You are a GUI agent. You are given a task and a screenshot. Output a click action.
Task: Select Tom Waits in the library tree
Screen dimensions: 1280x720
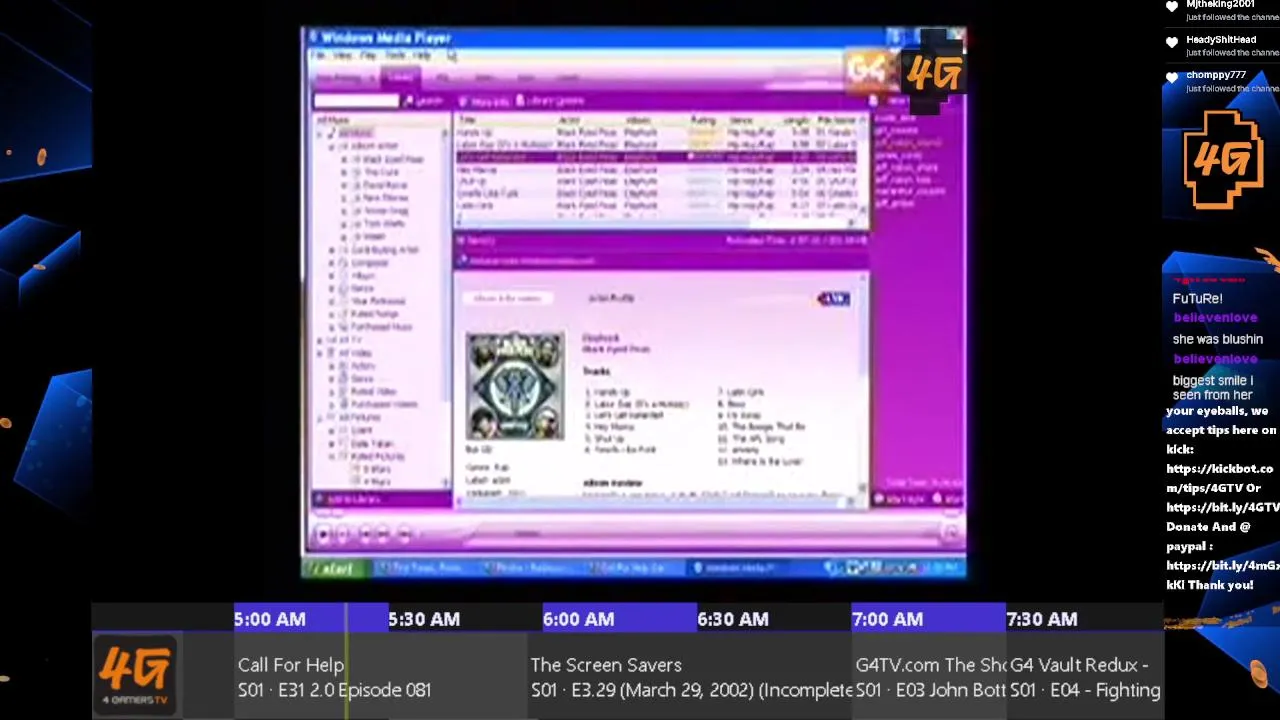click(384, 224)
